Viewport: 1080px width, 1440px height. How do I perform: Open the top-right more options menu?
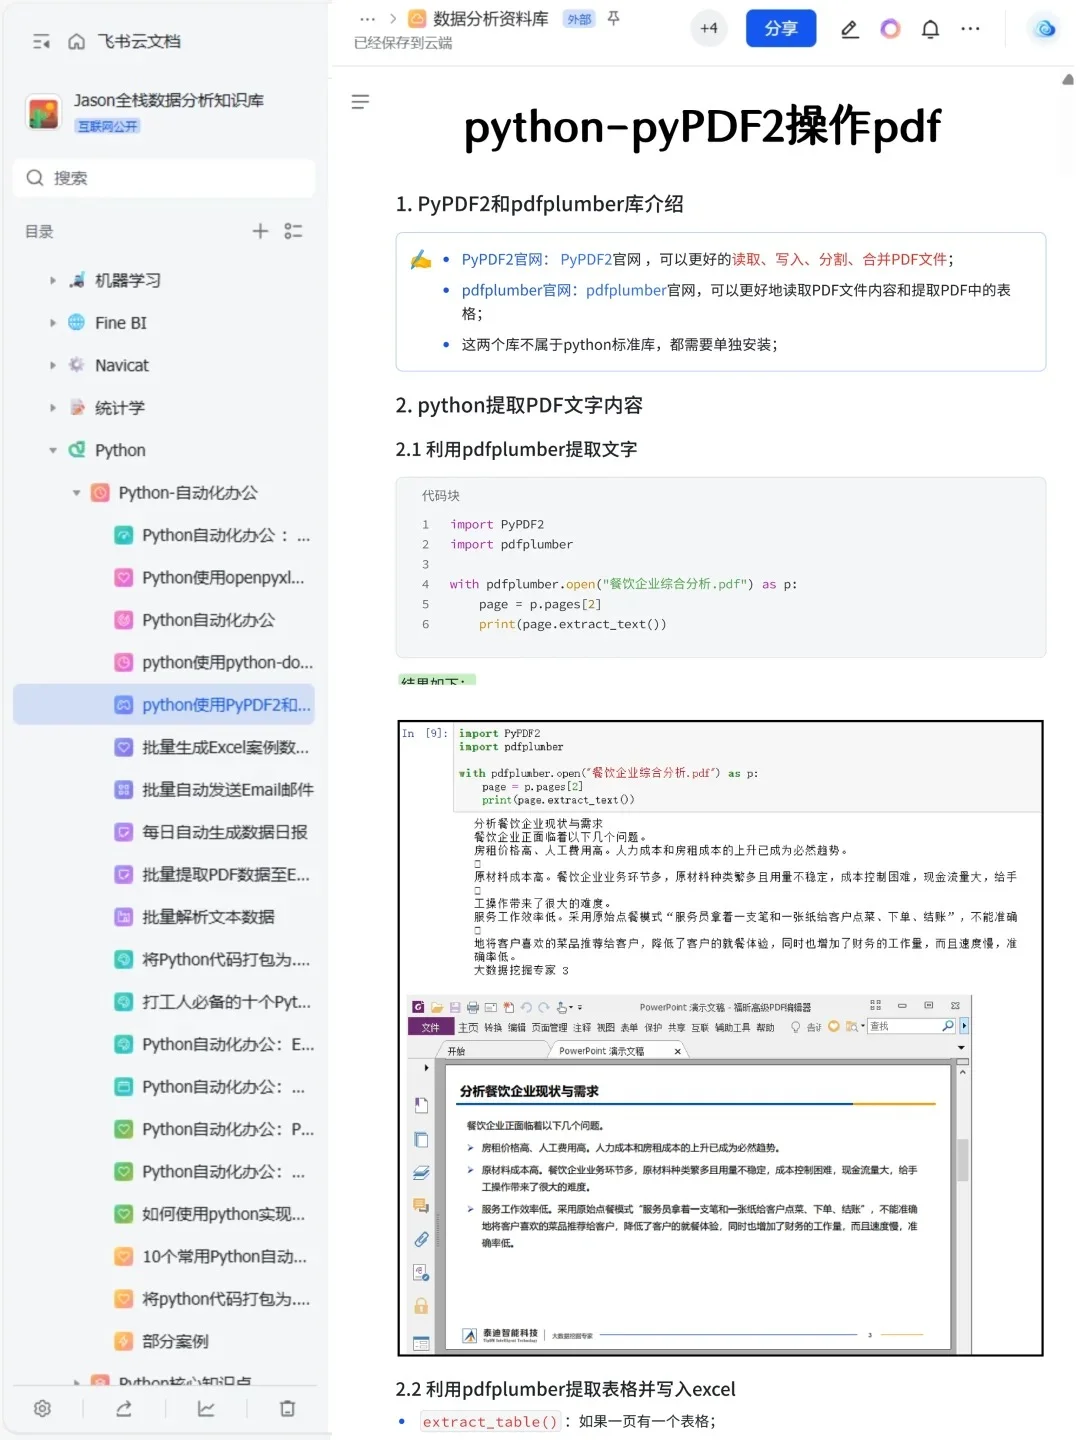(969, 29)
